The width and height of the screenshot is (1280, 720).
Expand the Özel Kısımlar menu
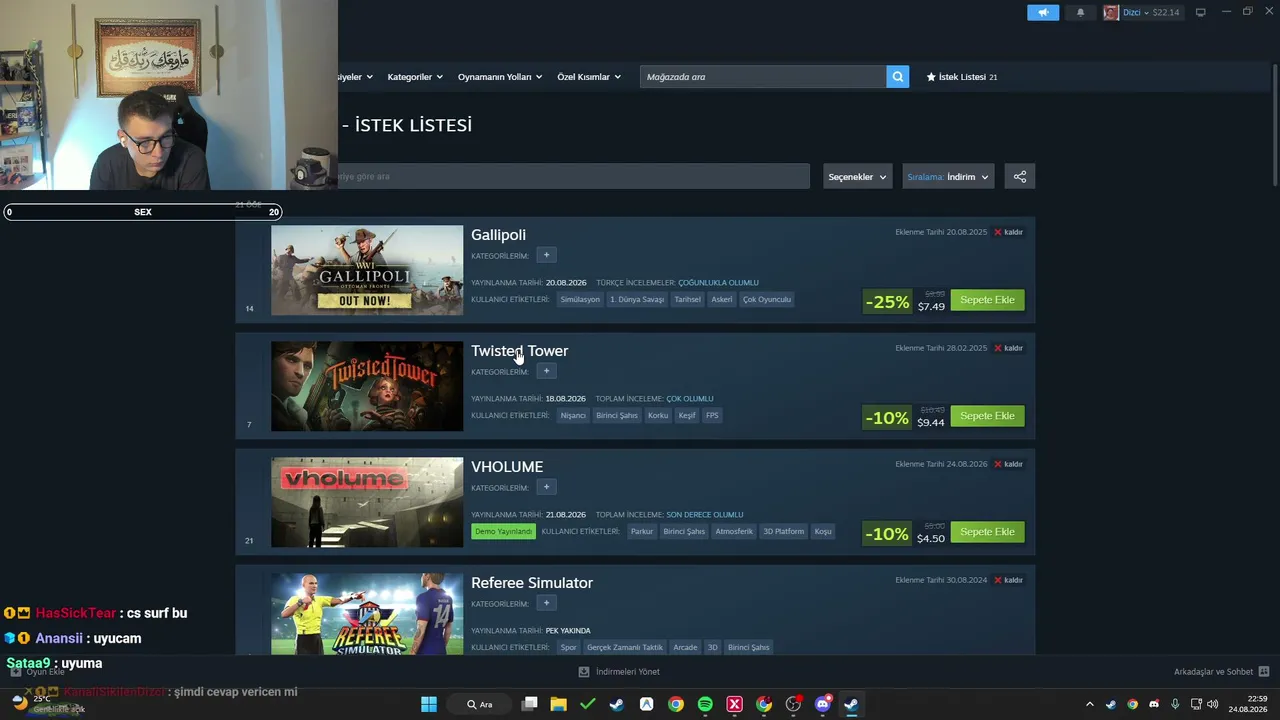point(589,77)
